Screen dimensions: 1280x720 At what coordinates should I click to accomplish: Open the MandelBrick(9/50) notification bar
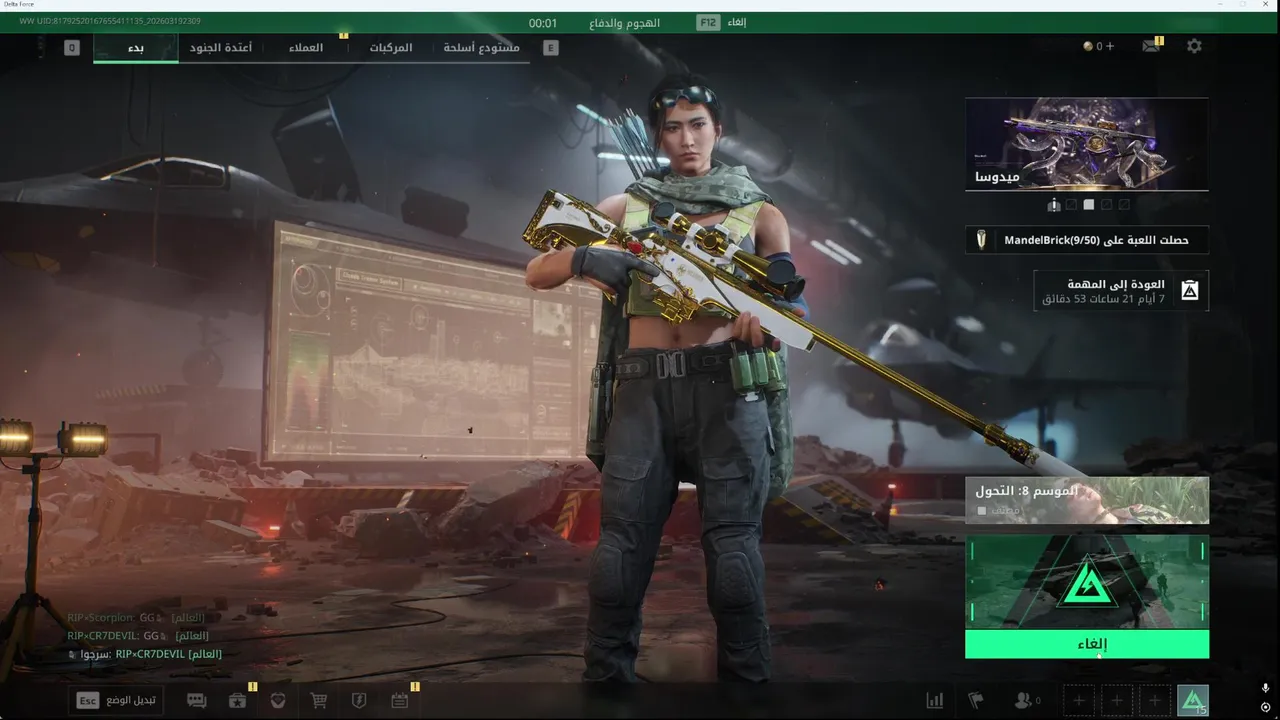point(1087,240)
